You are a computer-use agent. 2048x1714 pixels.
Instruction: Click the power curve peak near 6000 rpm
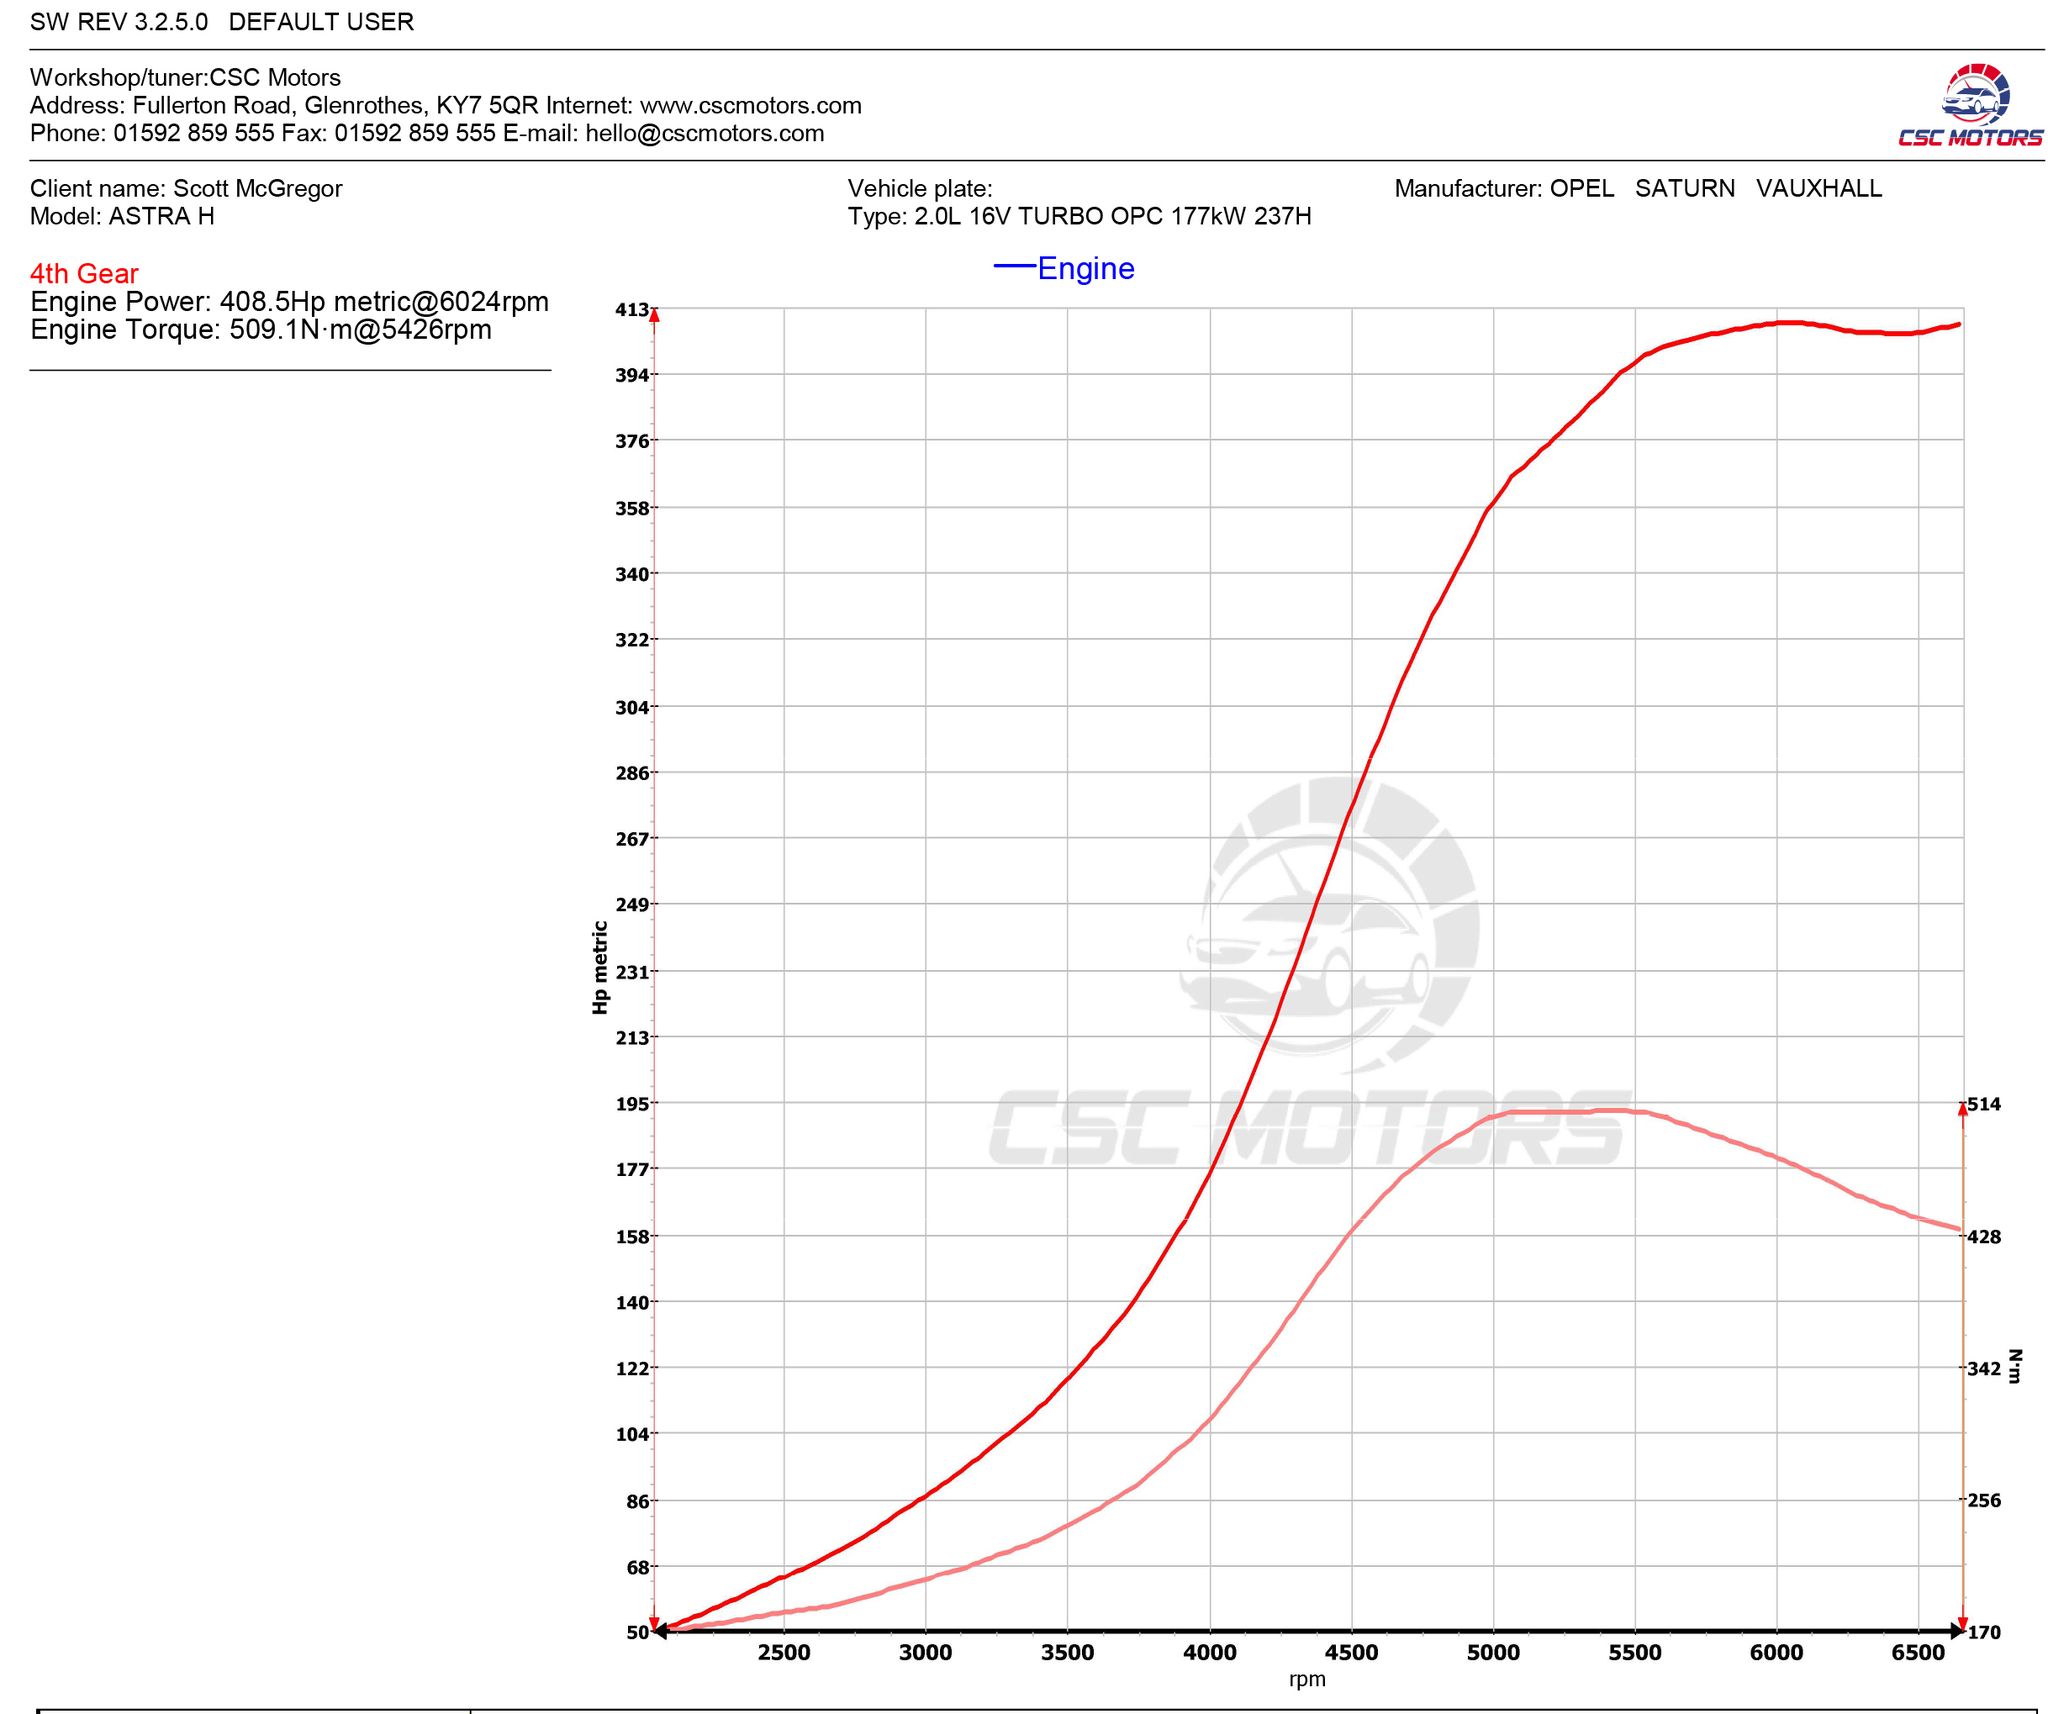point(1785,322)
